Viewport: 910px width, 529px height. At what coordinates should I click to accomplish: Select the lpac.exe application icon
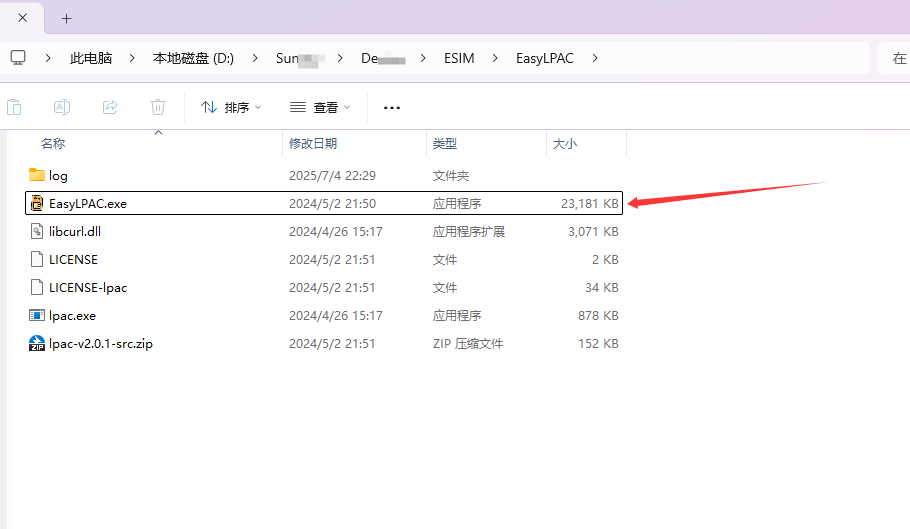coord(37,315)
